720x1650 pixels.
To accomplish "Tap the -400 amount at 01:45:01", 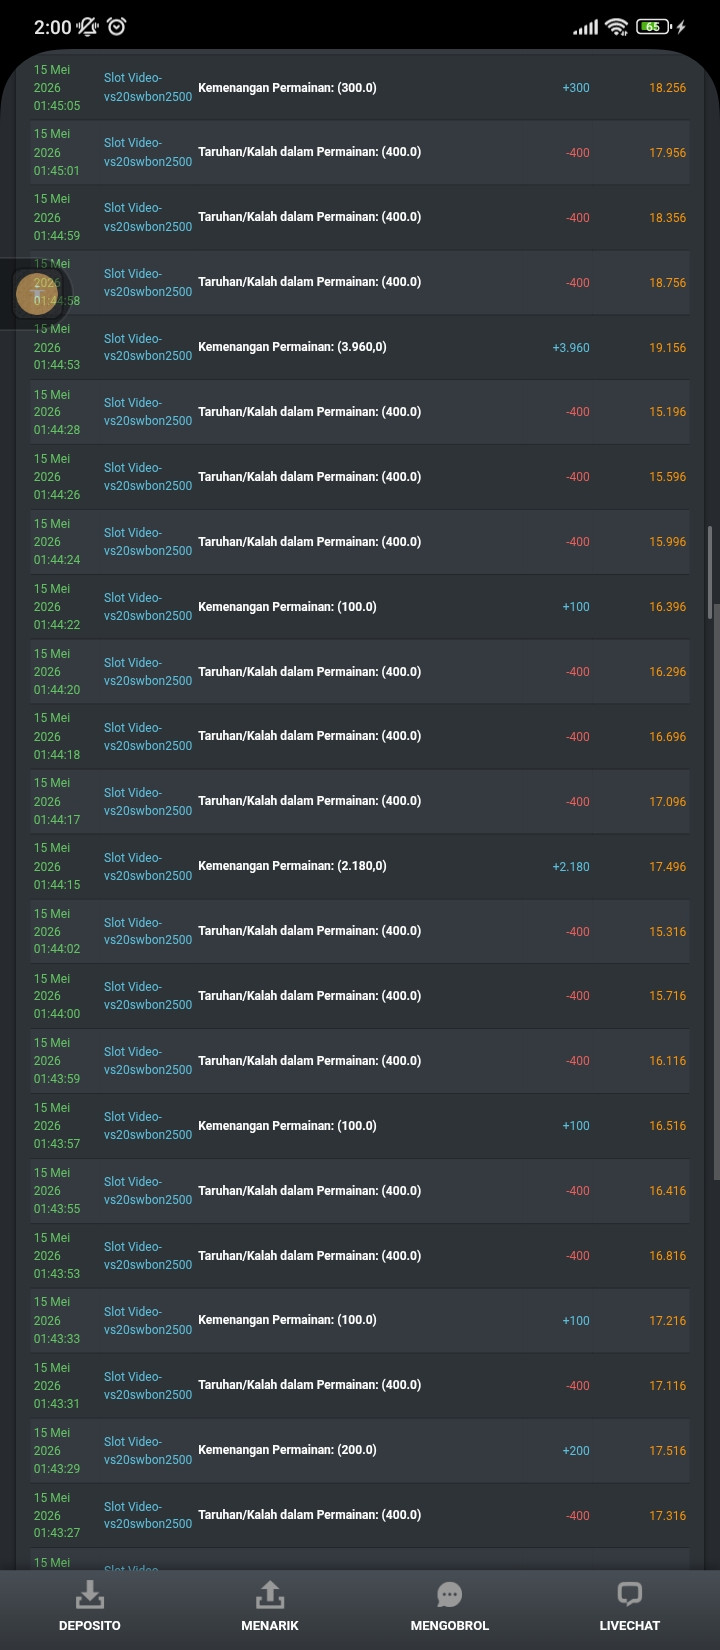I will (x=577, y=153).
